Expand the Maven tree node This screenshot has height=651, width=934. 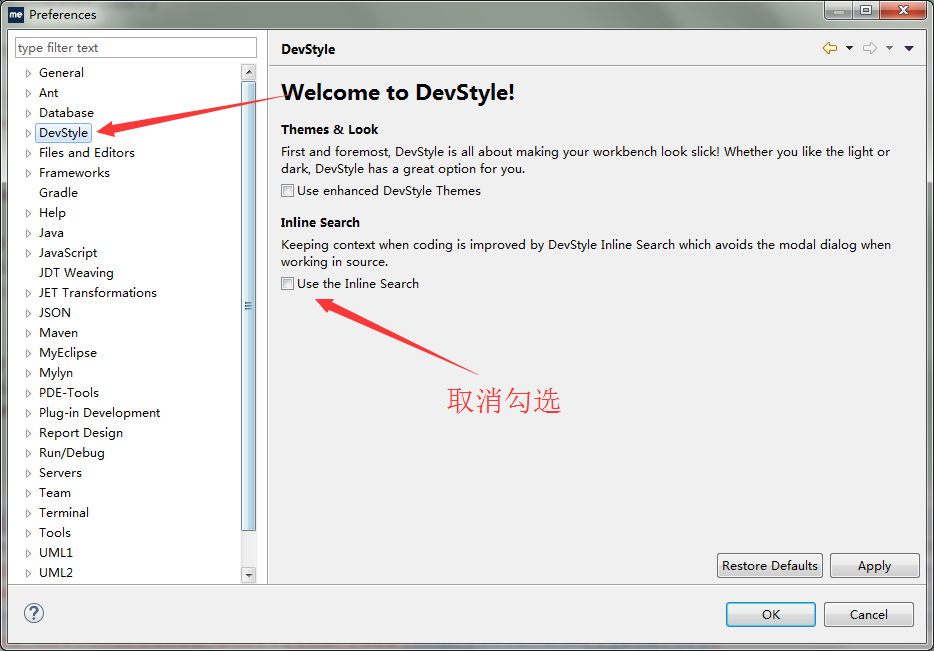pyautogui.click(x=28, y=334)
